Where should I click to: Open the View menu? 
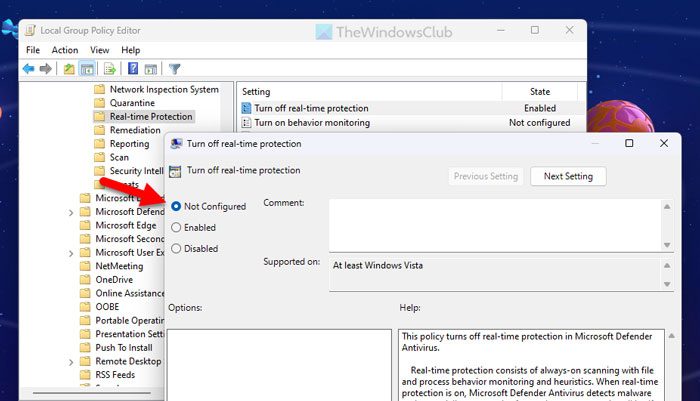click(x=100, y=50)
